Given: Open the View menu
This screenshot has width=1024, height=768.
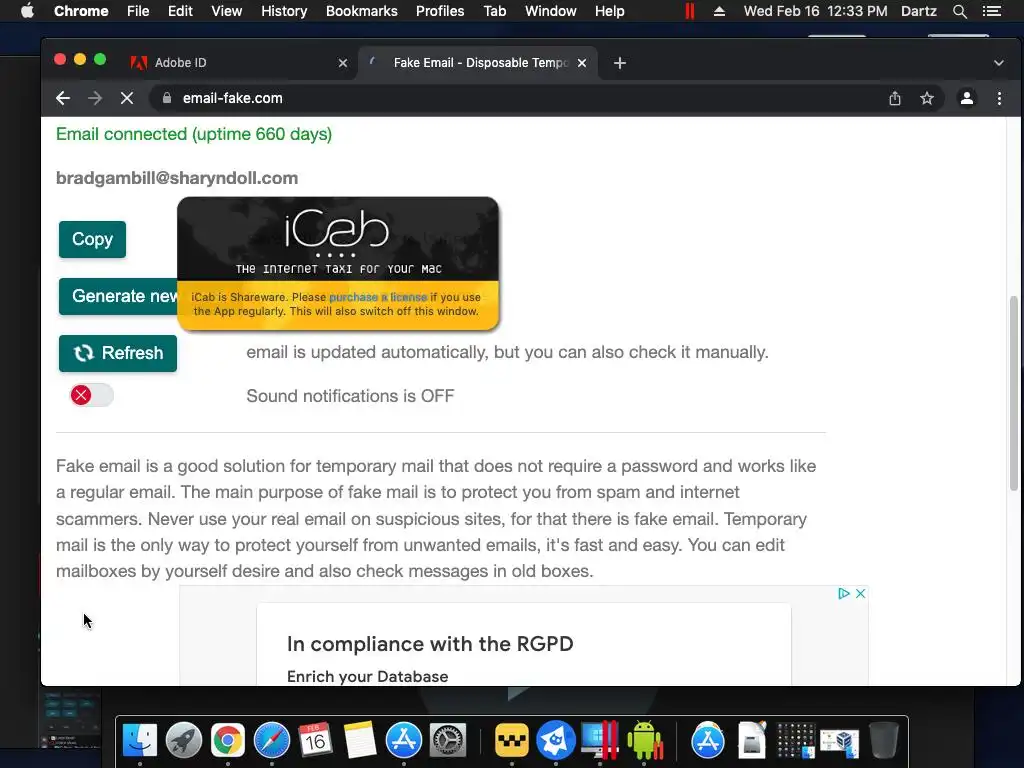Looking at the screenshot, I should [x=227, y=11].
